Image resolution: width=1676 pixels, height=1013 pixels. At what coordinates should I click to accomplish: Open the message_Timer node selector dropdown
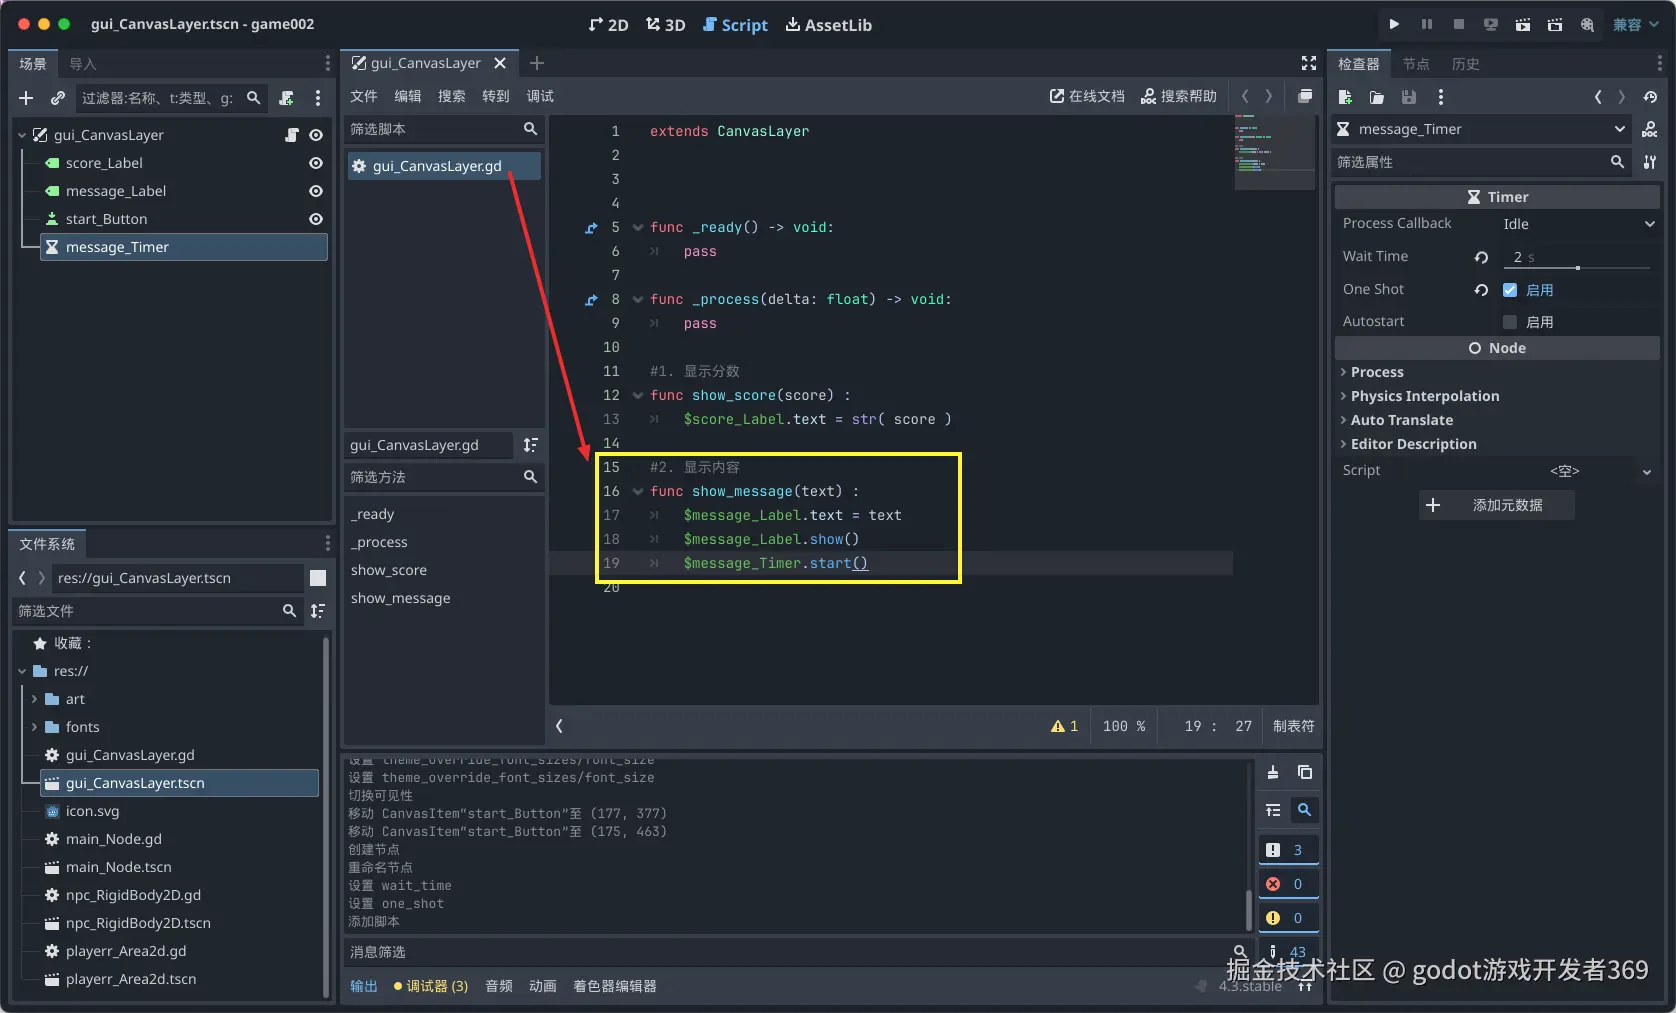coord(1481,129)
